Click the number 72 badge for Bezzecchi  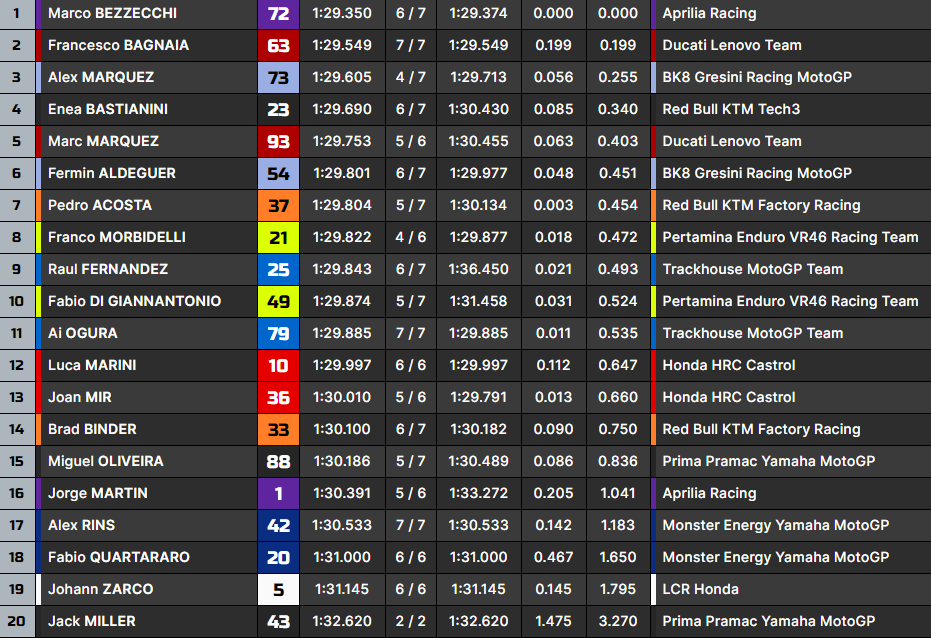[x=278, y=14]
